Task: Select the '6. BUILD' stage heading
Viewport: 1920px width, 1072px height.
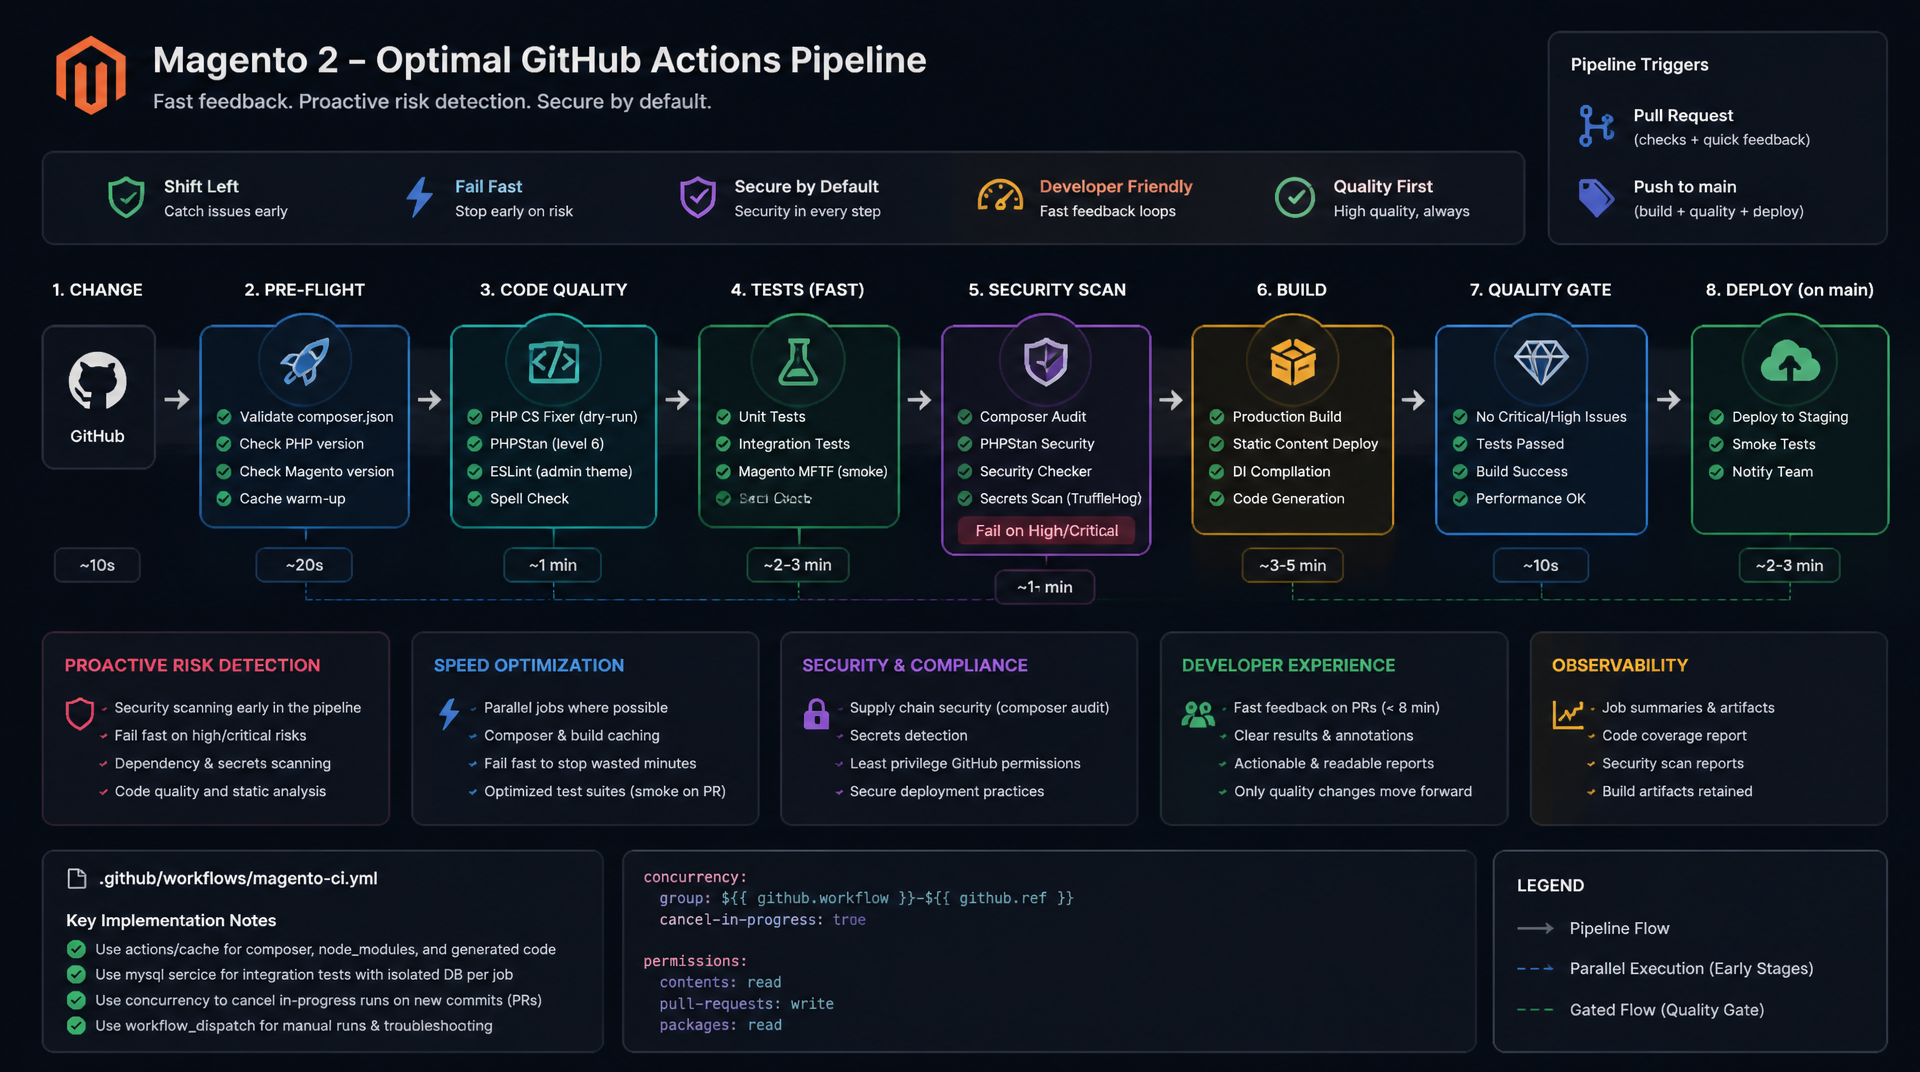Action: [x=1291, y=290]
